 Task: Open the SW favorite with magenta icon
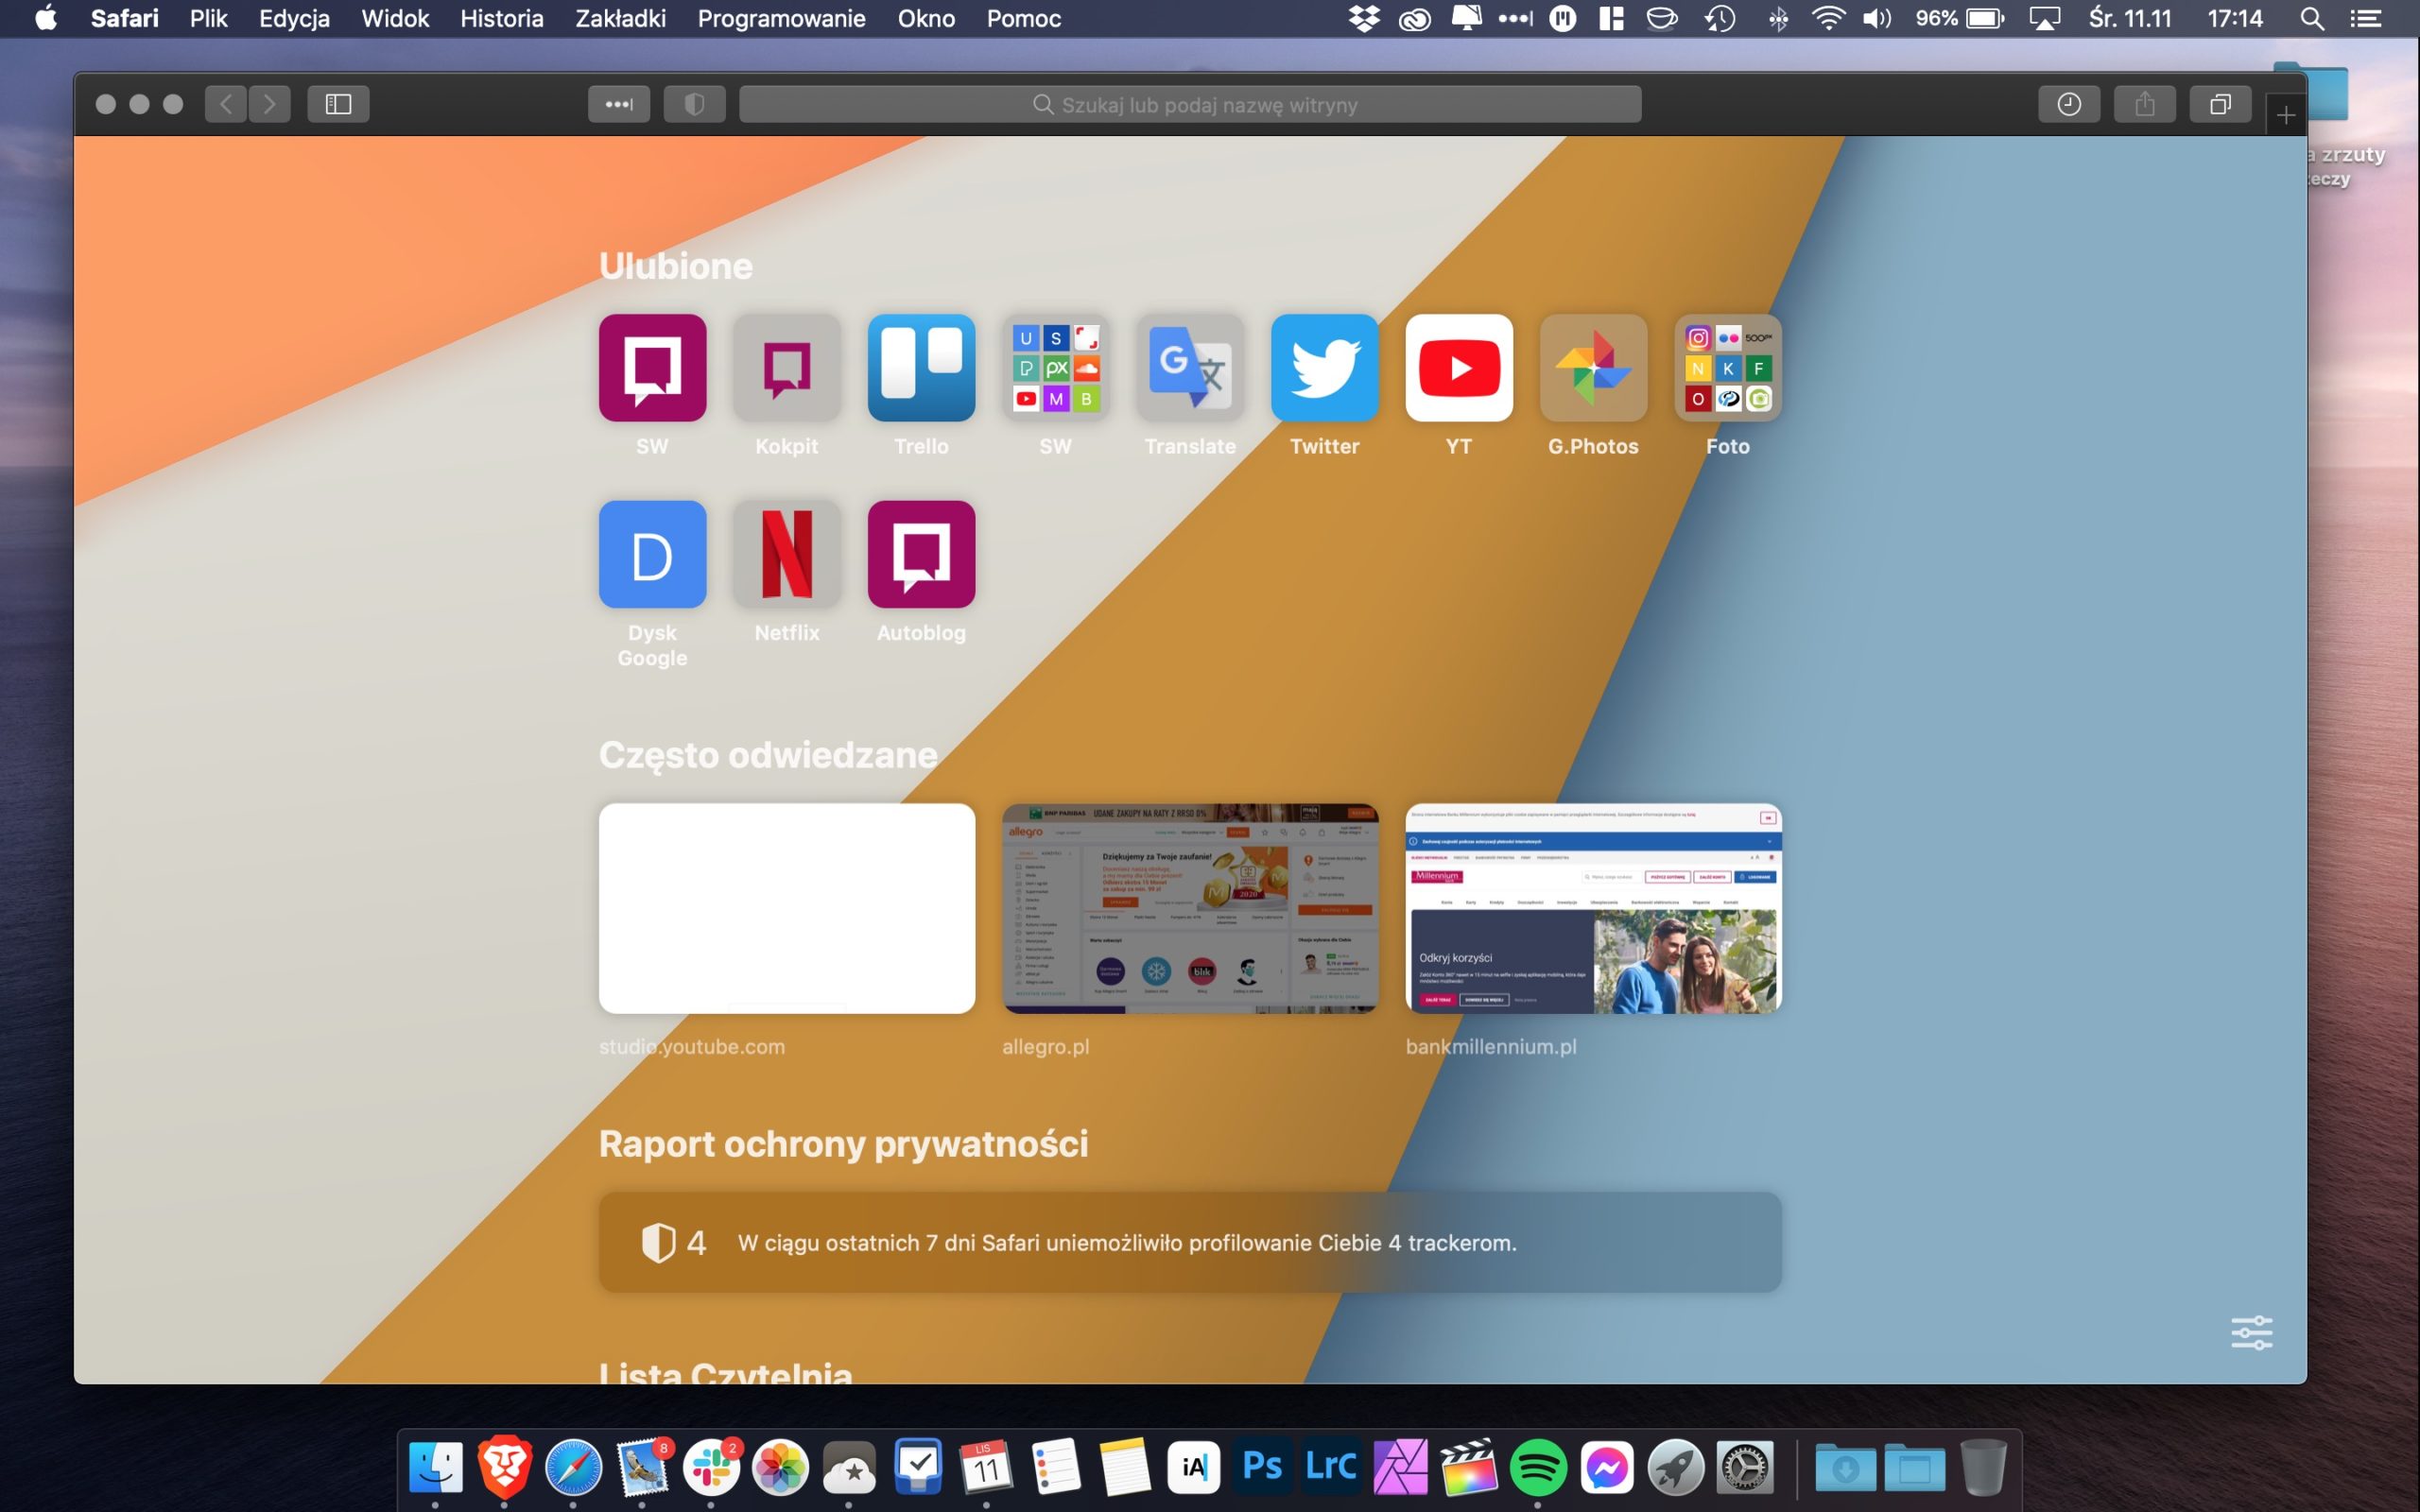652,367
